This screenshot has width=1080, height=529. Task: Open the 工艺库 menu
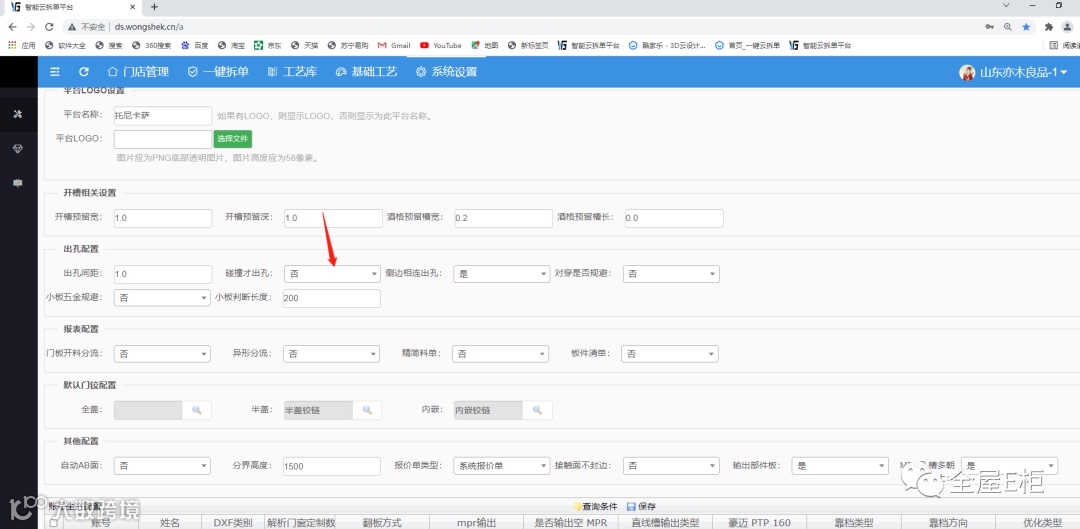pos(292,72)
